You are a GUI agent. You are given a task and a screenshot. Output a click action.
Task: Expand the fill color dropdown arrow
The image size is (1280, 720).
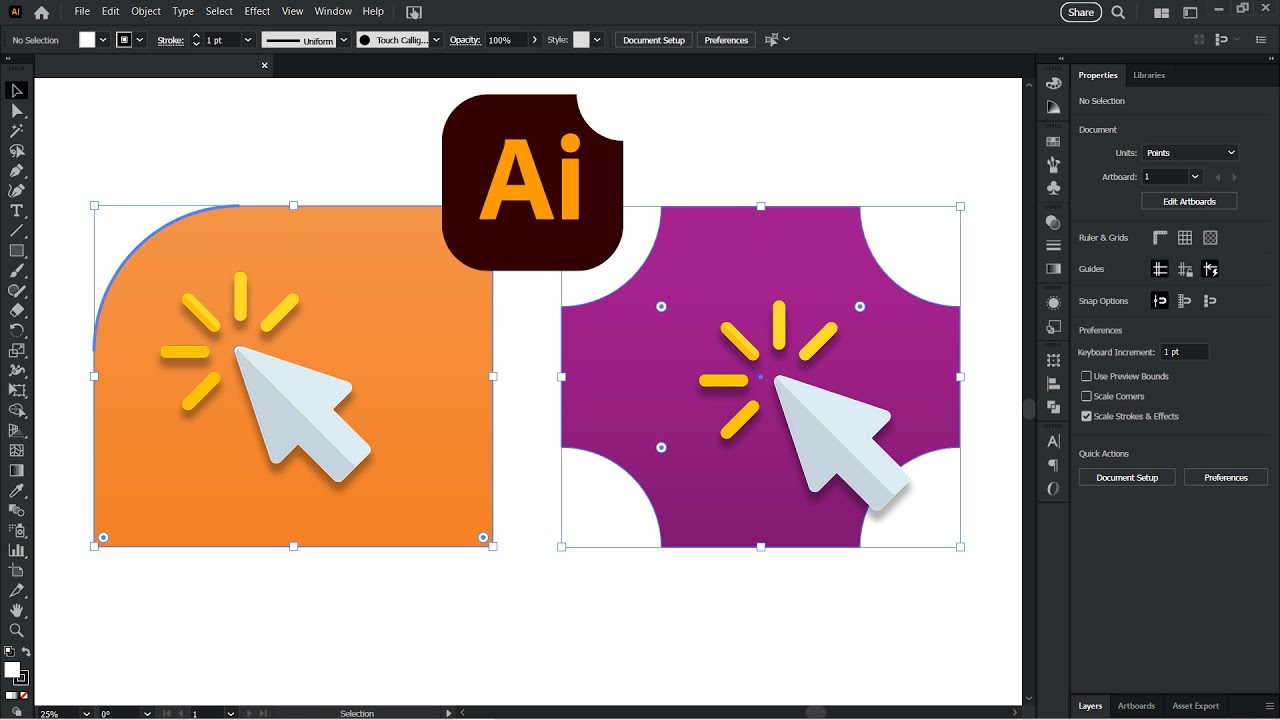click(103, 40)
